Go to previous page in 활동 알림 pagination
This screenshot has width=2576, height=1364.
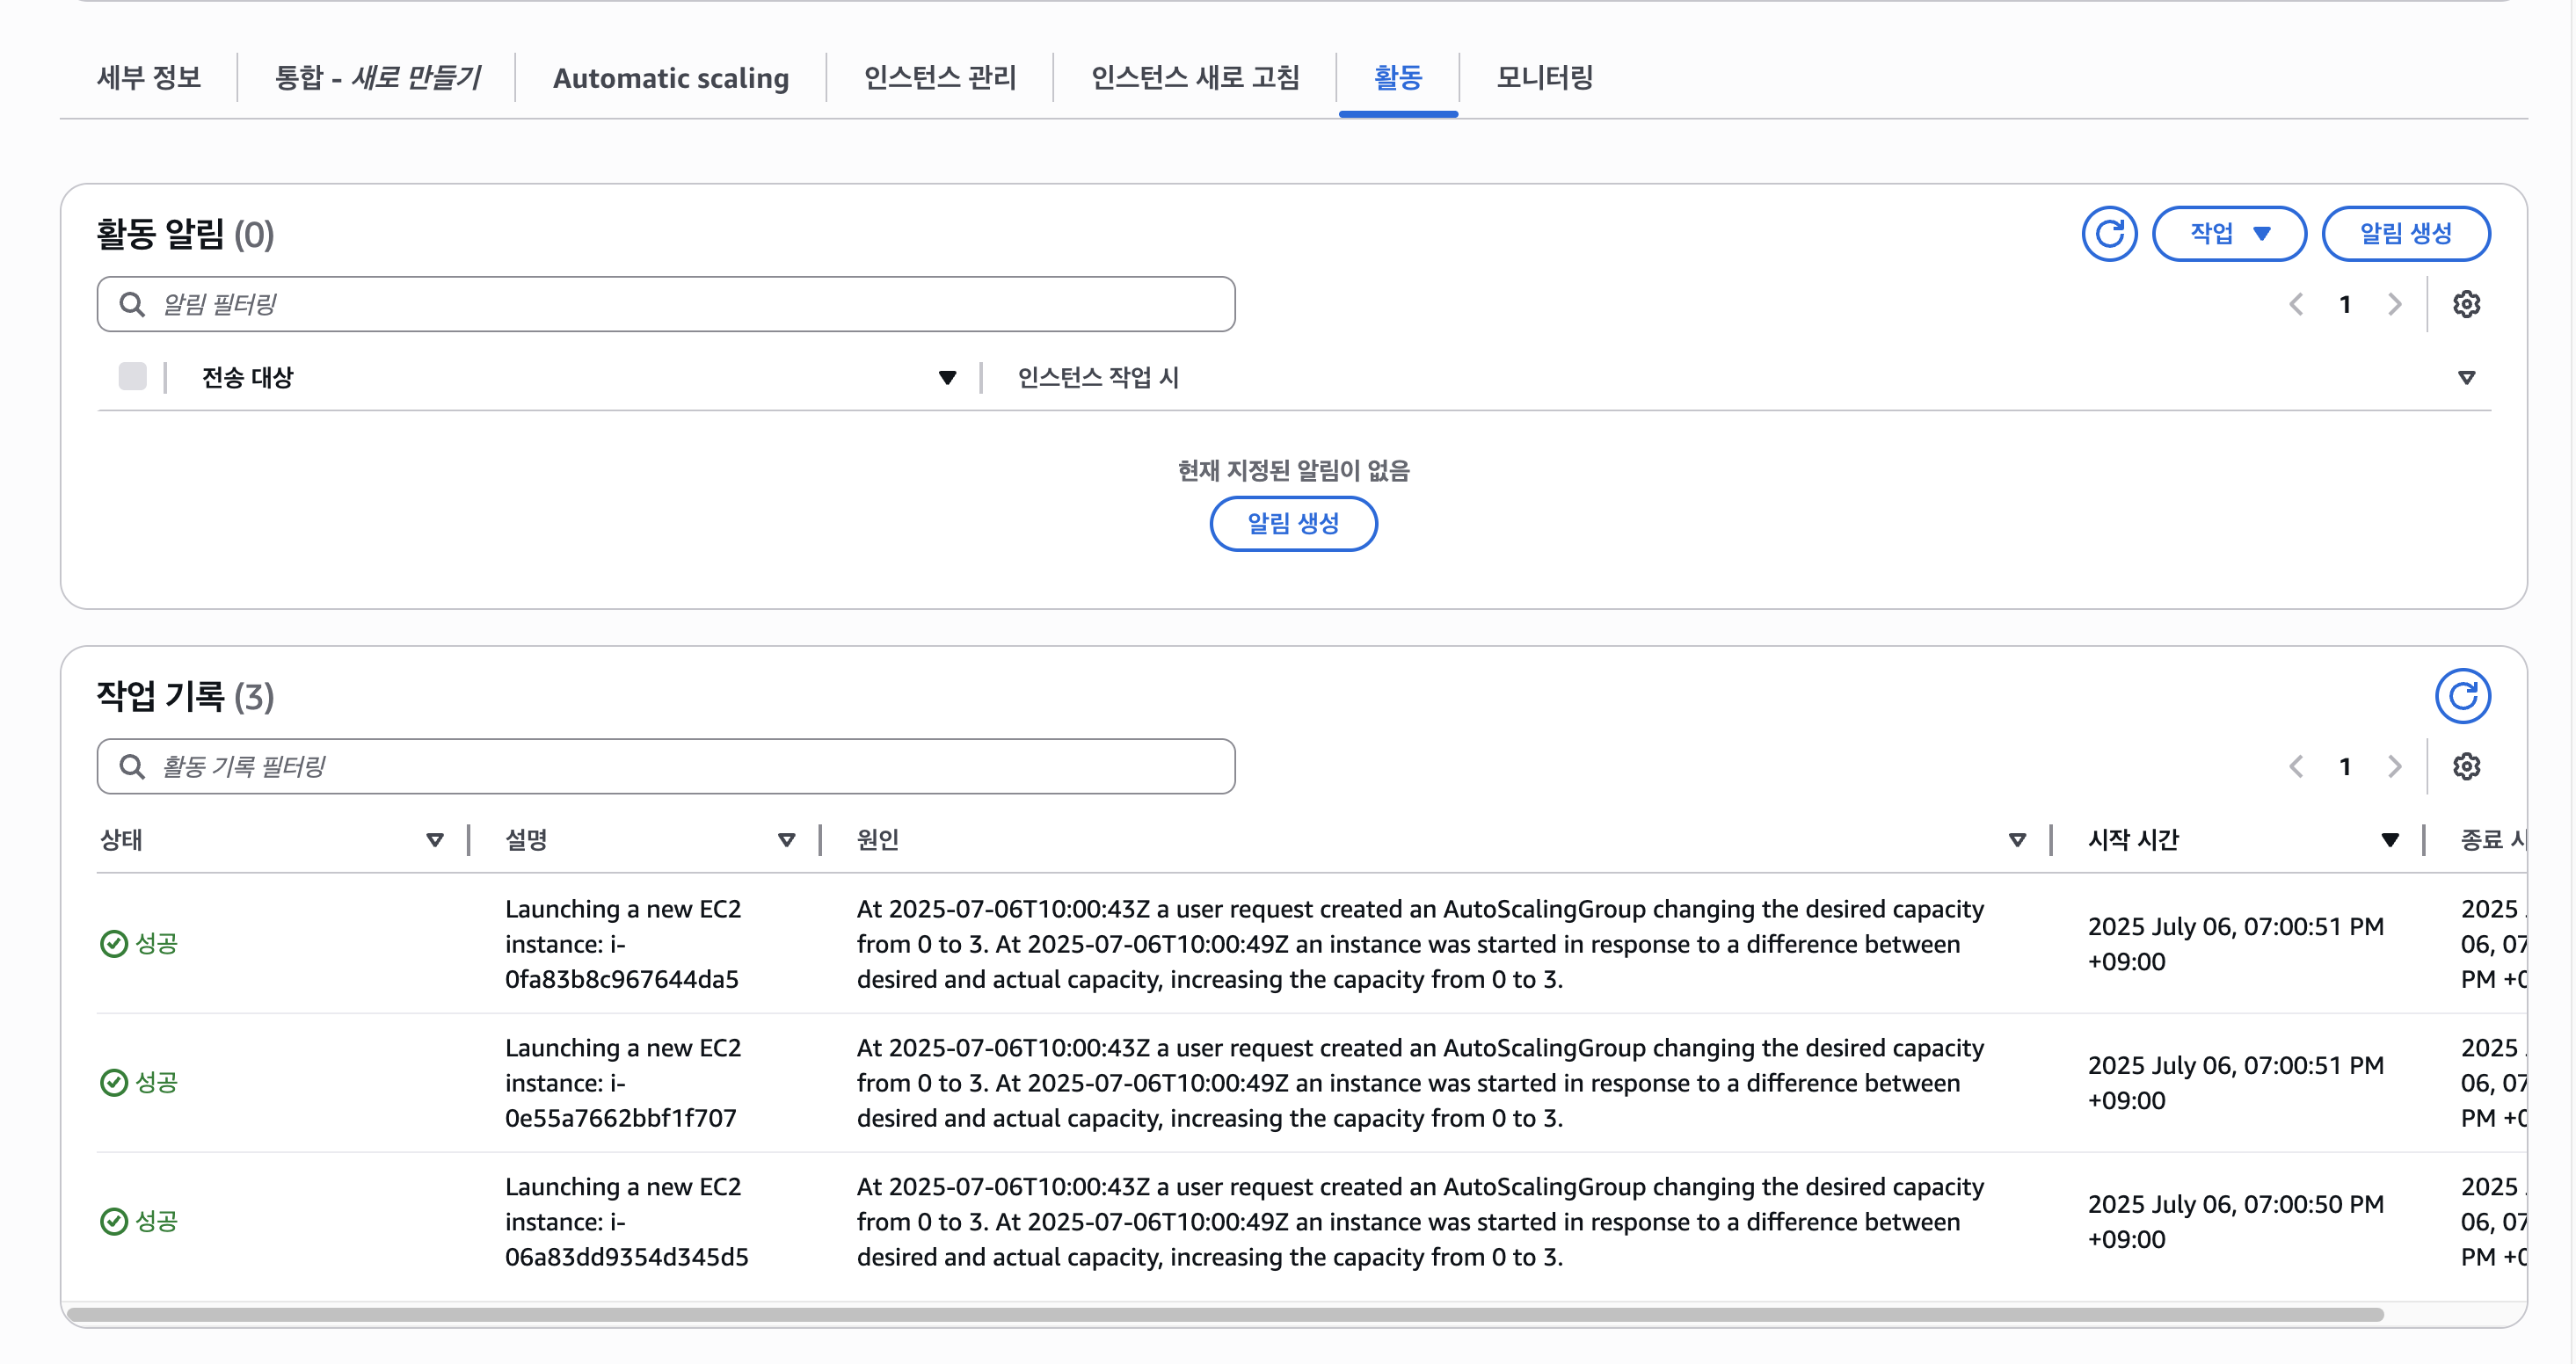(2296, 304)
